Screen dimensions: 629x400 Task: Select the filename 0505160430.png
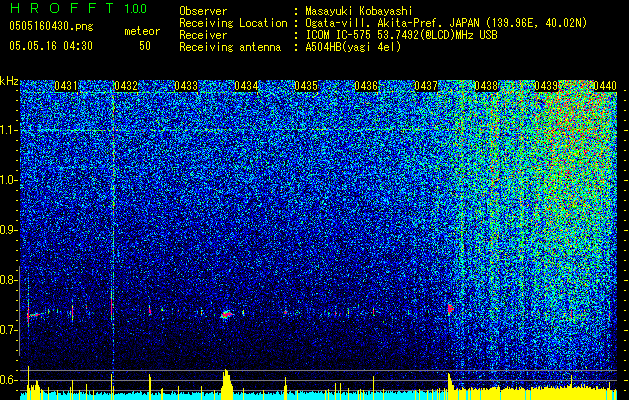[x=51, y=26]
